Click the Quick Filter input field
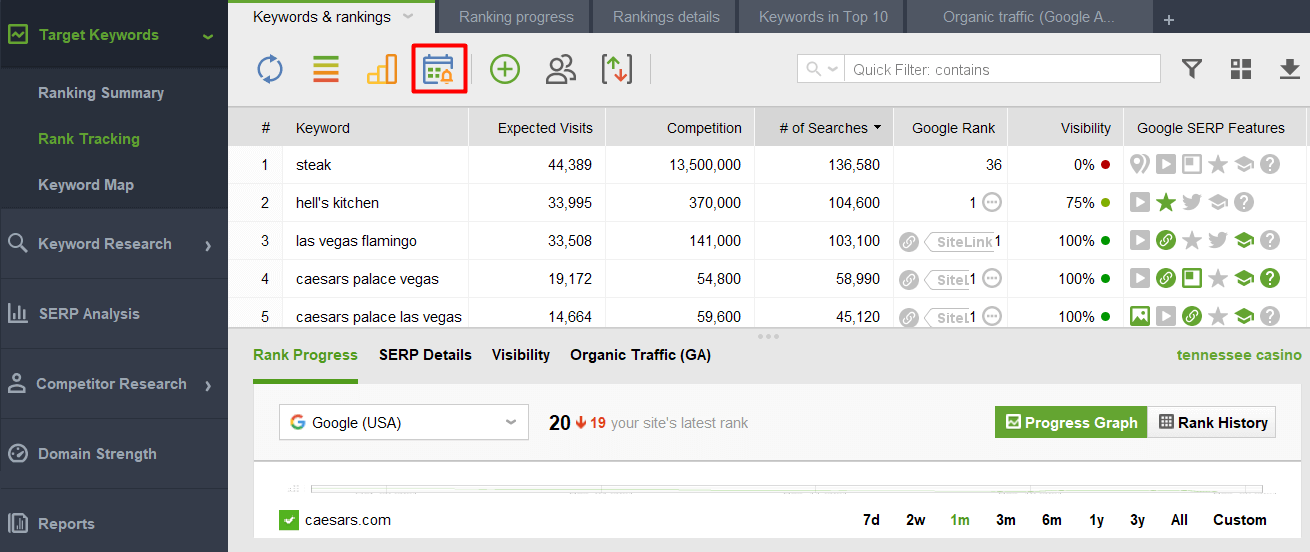1310x552 pixels. click(1003, 69)
